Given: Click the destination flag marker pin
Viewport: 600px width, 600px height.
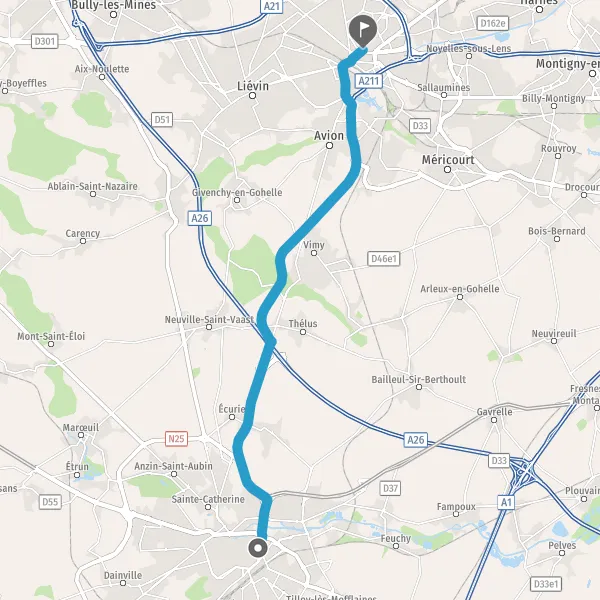Looking at the screenshot, I should [363, 31].
